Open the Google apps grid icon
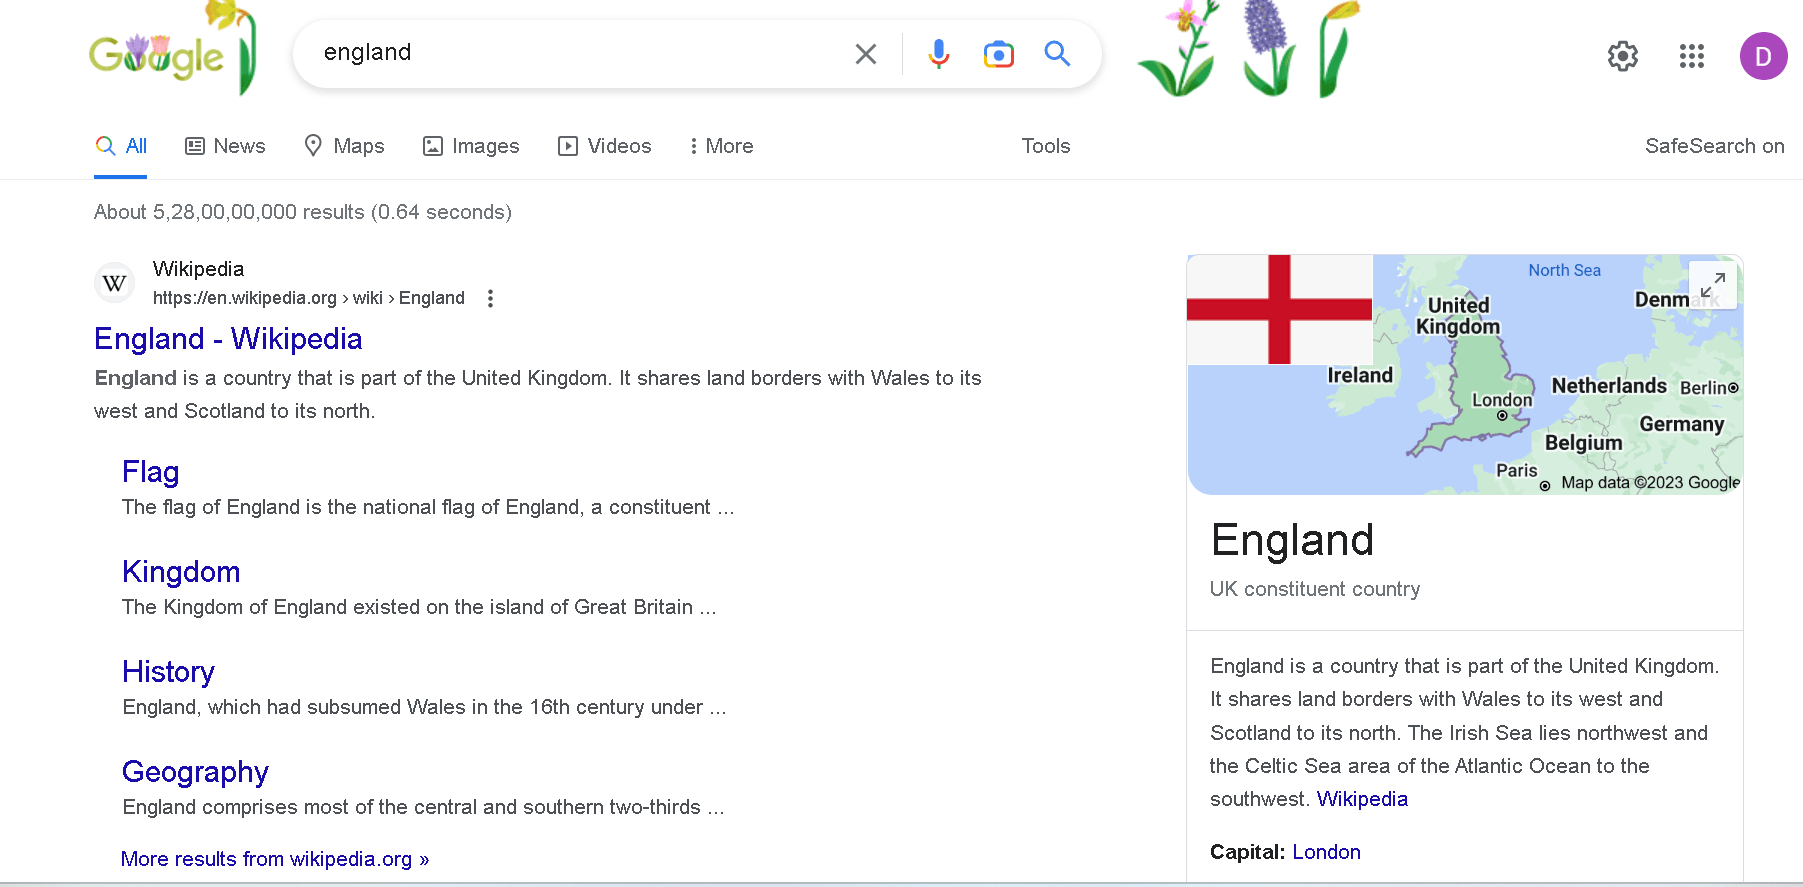 coord(1692,56)
